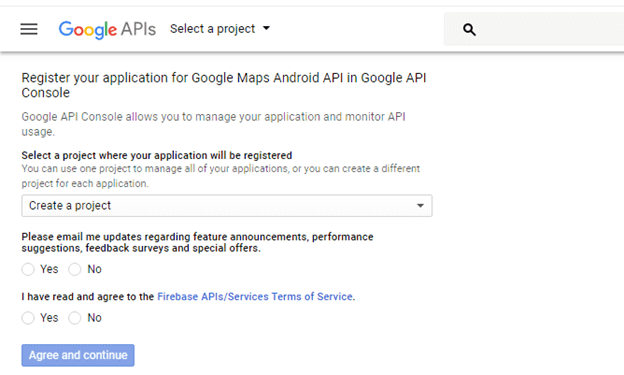
Task: Click the Yes label under Terms of Service
Action: click(49, 318)
